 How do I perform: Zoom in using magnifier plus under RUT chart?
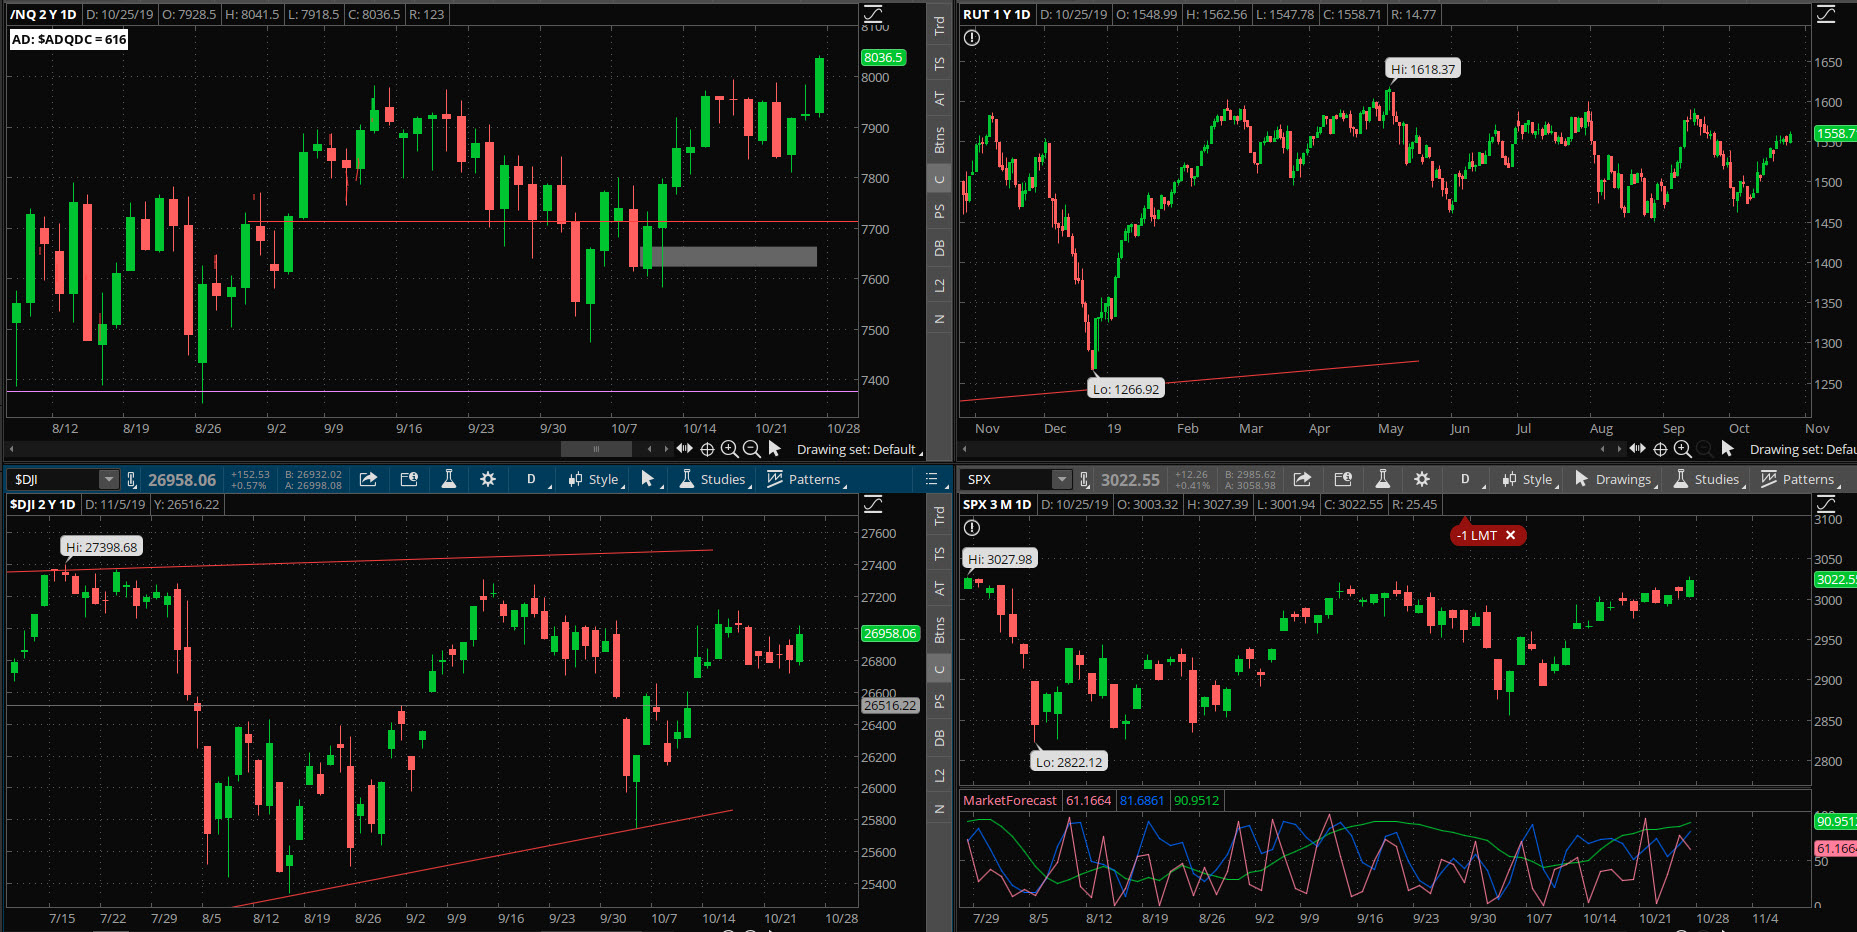(x=1682, y=449)
